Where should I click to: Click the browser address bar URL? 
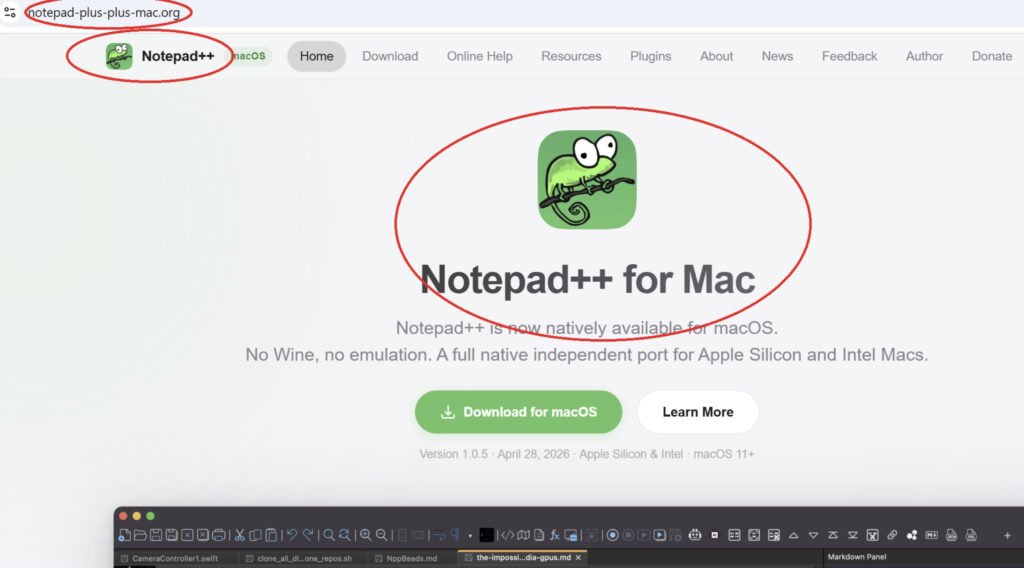(x=104, y=12)
